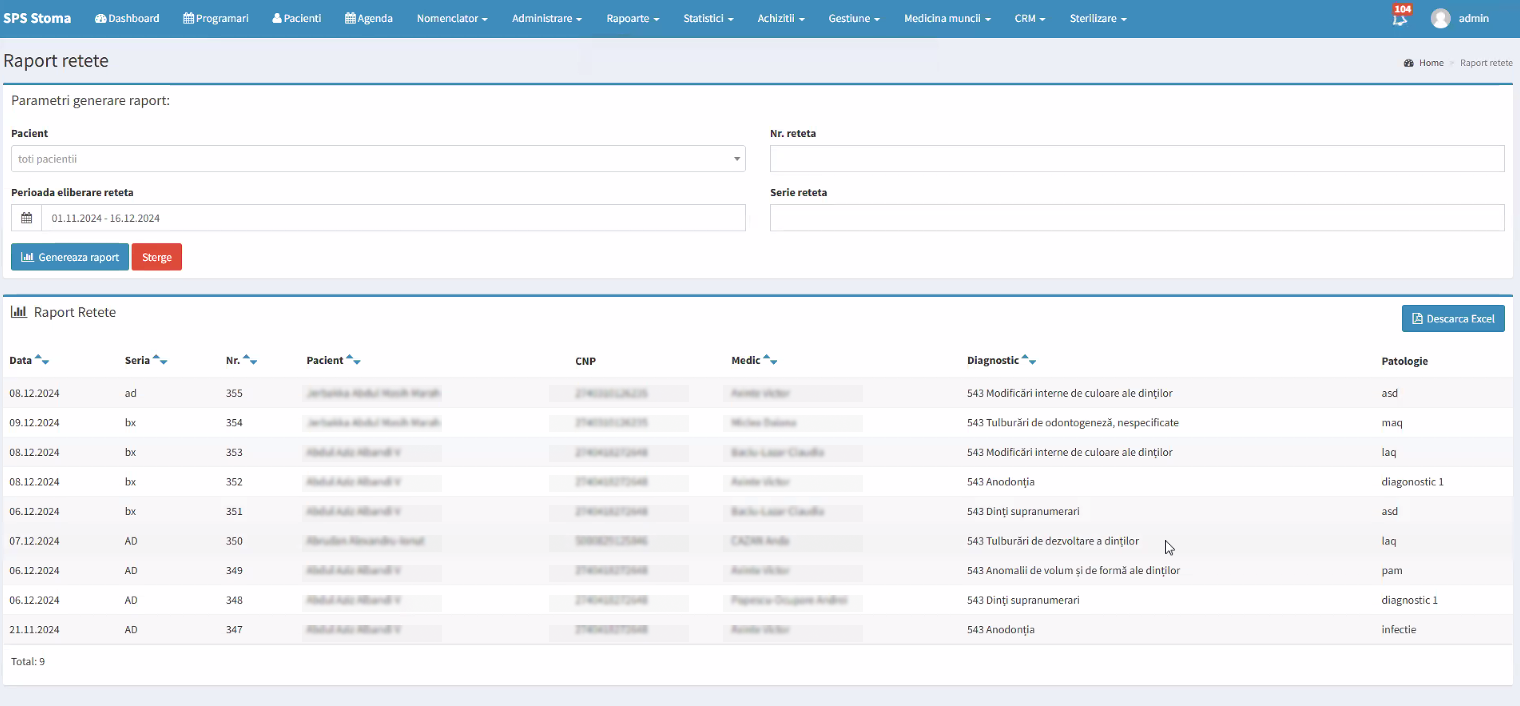Expand the Nomenclator dropdown menu
The image size is (1520, 706).
(x=452, y=17)
